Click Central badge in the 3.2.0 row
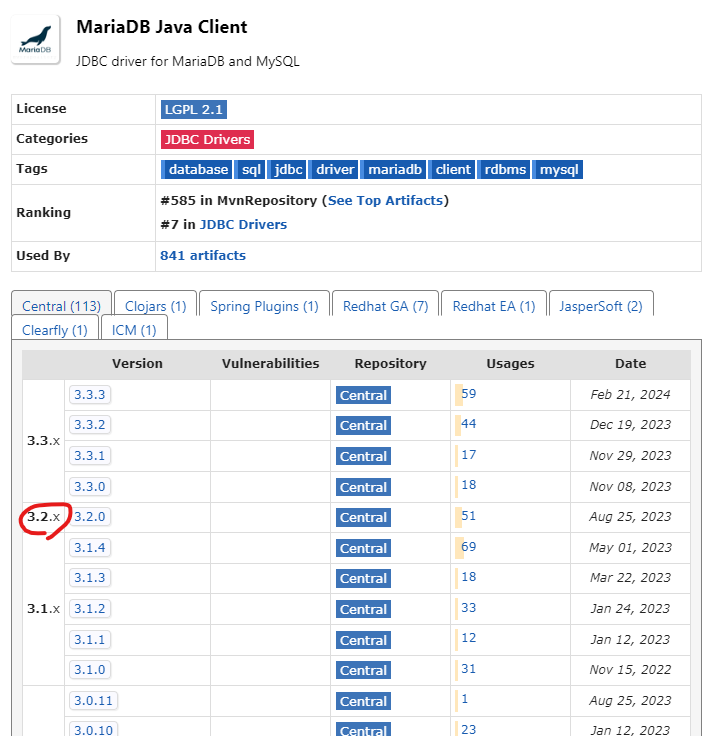 (363, 517)
